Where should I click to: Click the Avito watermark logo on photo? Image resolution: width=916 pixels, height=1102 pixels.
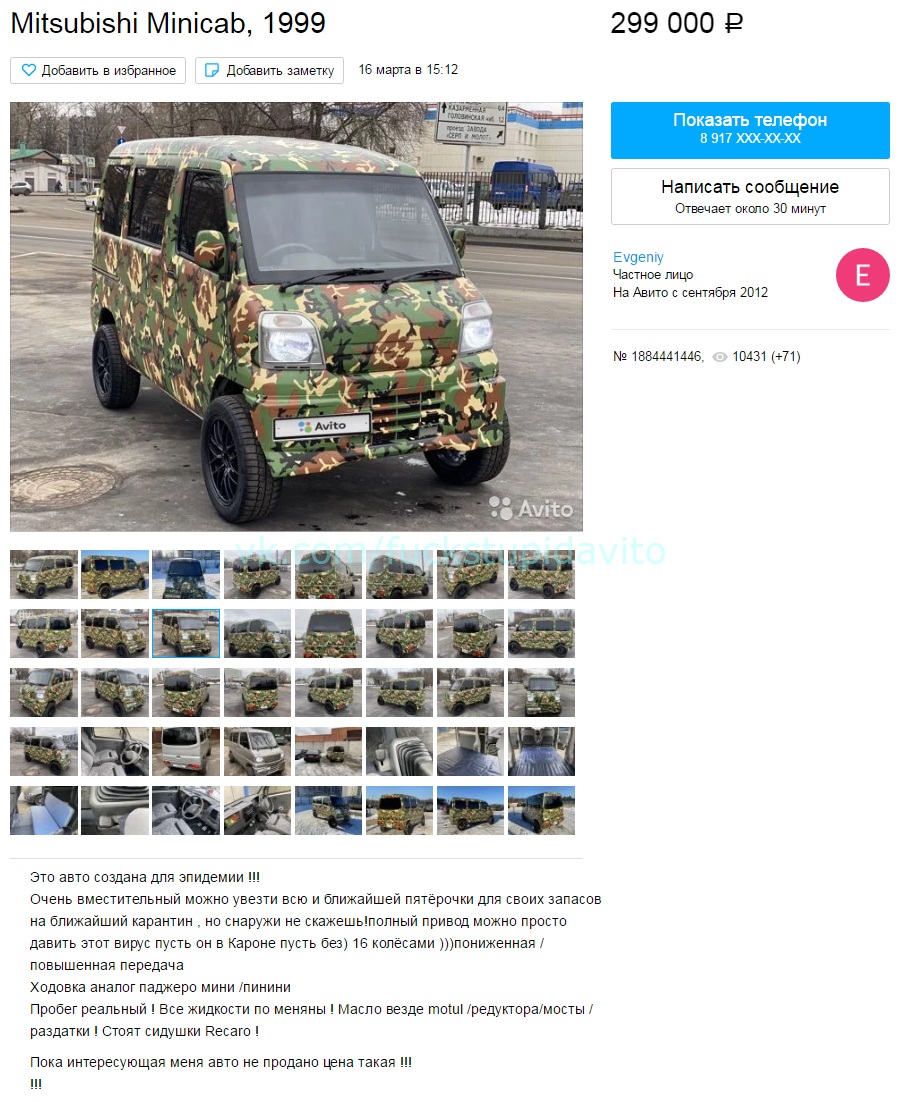(x=531, y=508)
